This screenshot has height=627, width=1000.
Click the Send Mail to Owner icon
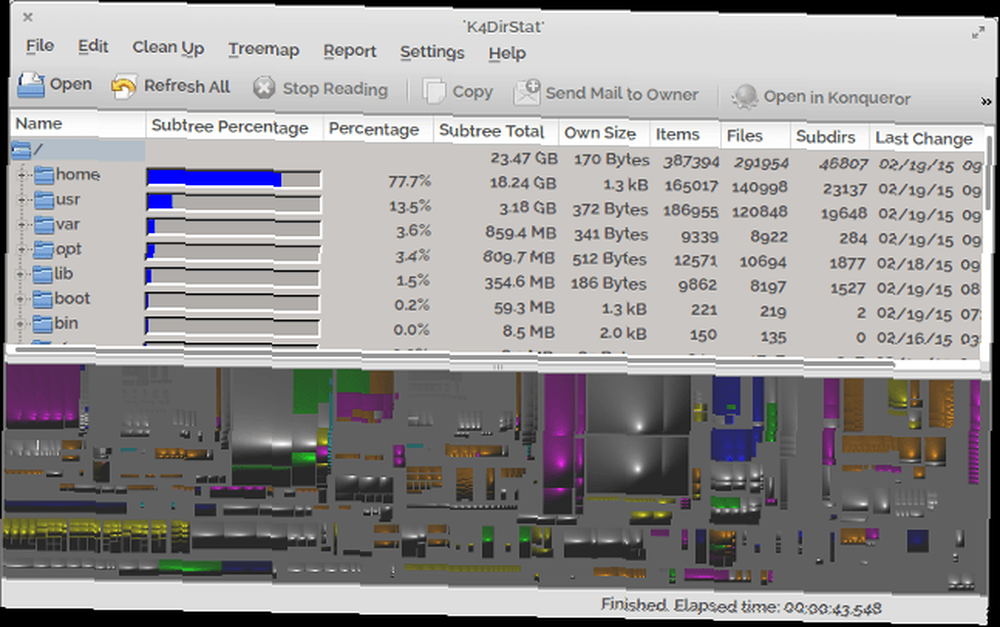[x=527, y=93]
